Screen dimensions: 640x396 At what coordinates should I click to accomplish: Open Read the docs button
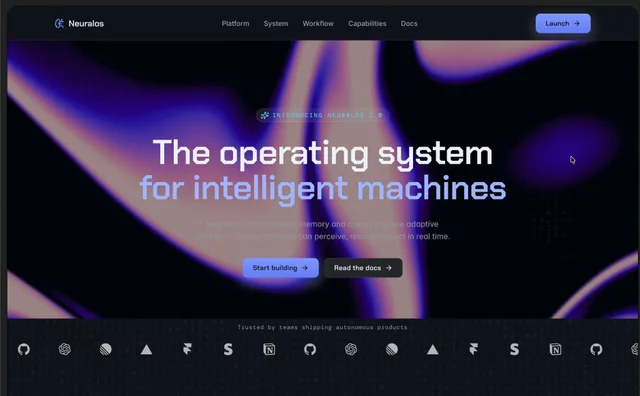[x=363, y=268]
